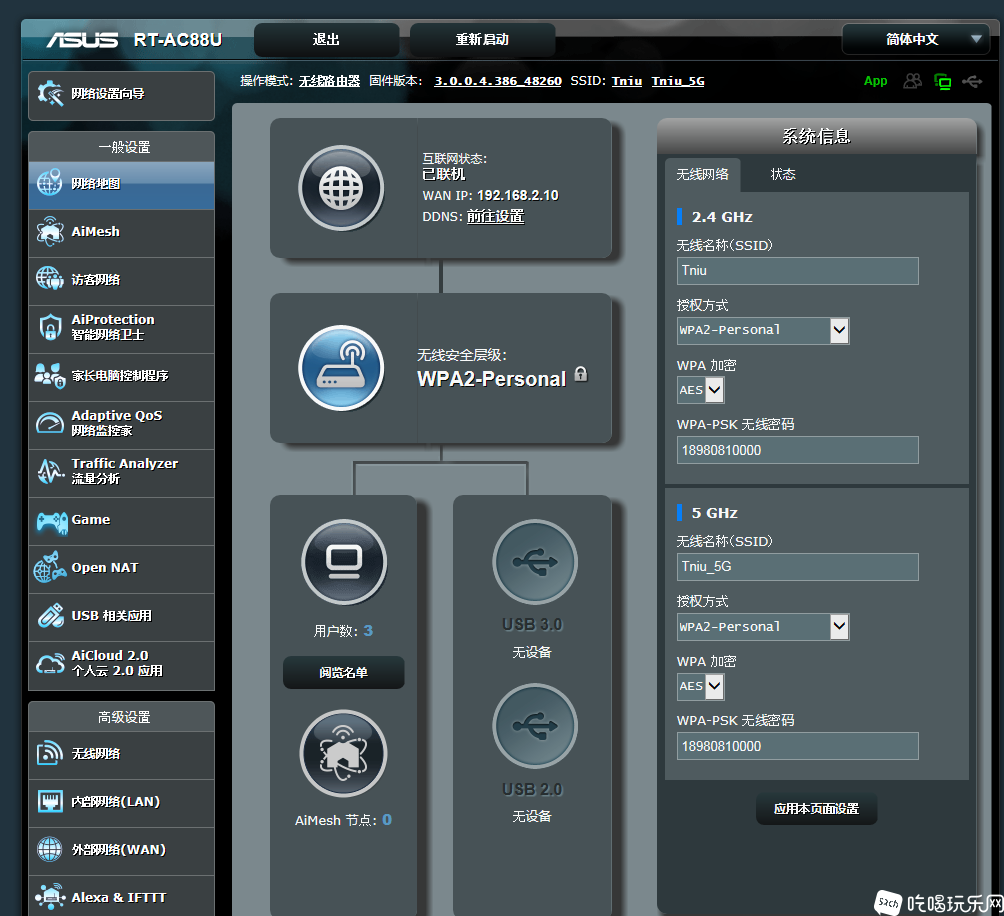Image resolution: width=1004 pixels, height=916 pixels.
Task: Open the 简体中文 language dropdown
Action: 915,40
